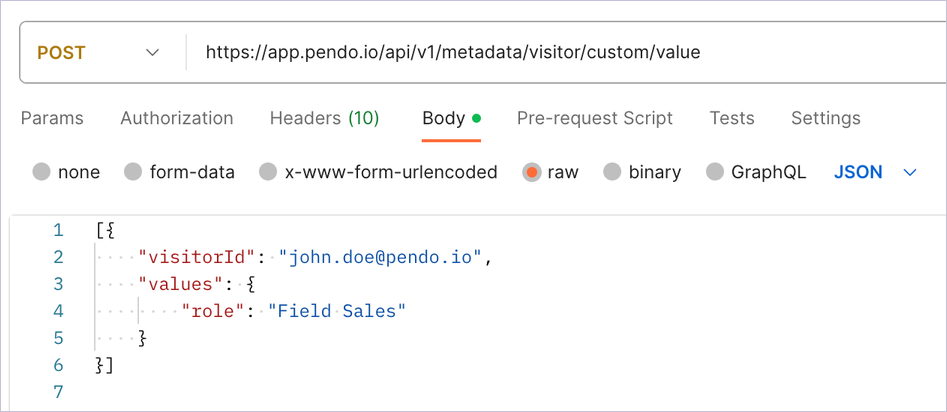Click the "values" key on line 3
The width and height of the screenshot is (947, 412).
(x=183, y=284)
